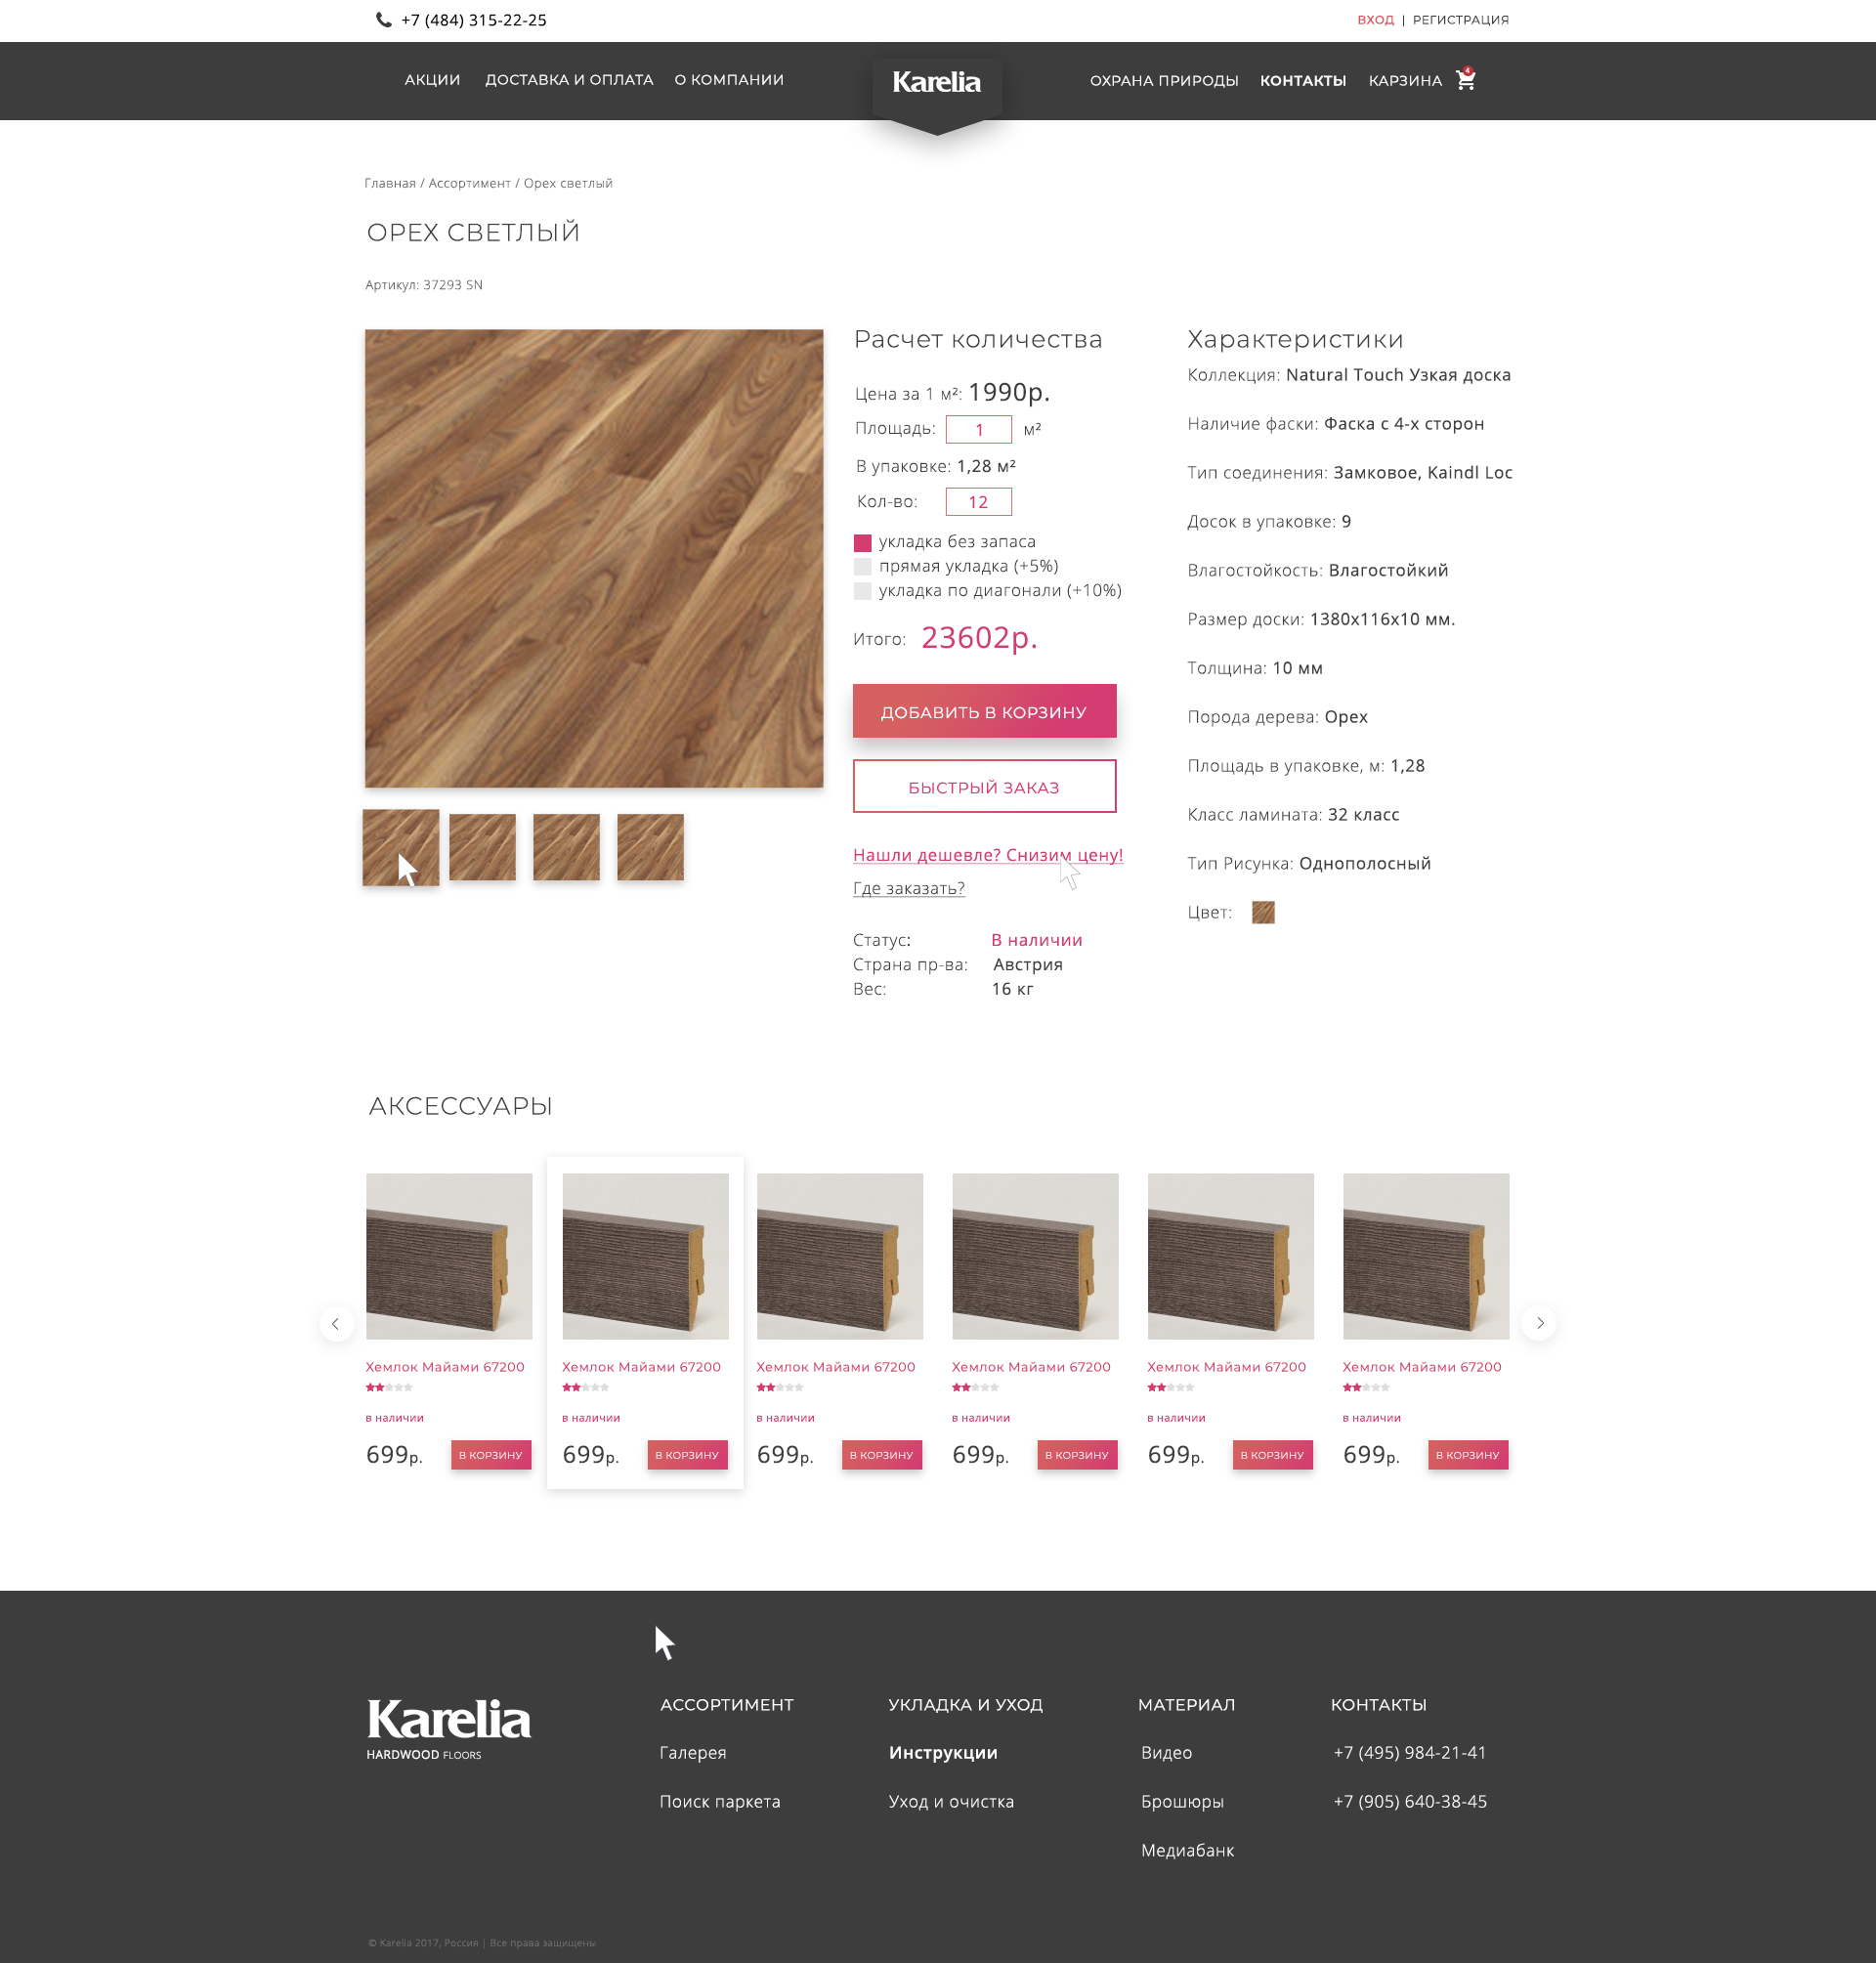Select second product thumbnail image
The height and width of the screenshot is (1963, 1876).
coord(482,847)
